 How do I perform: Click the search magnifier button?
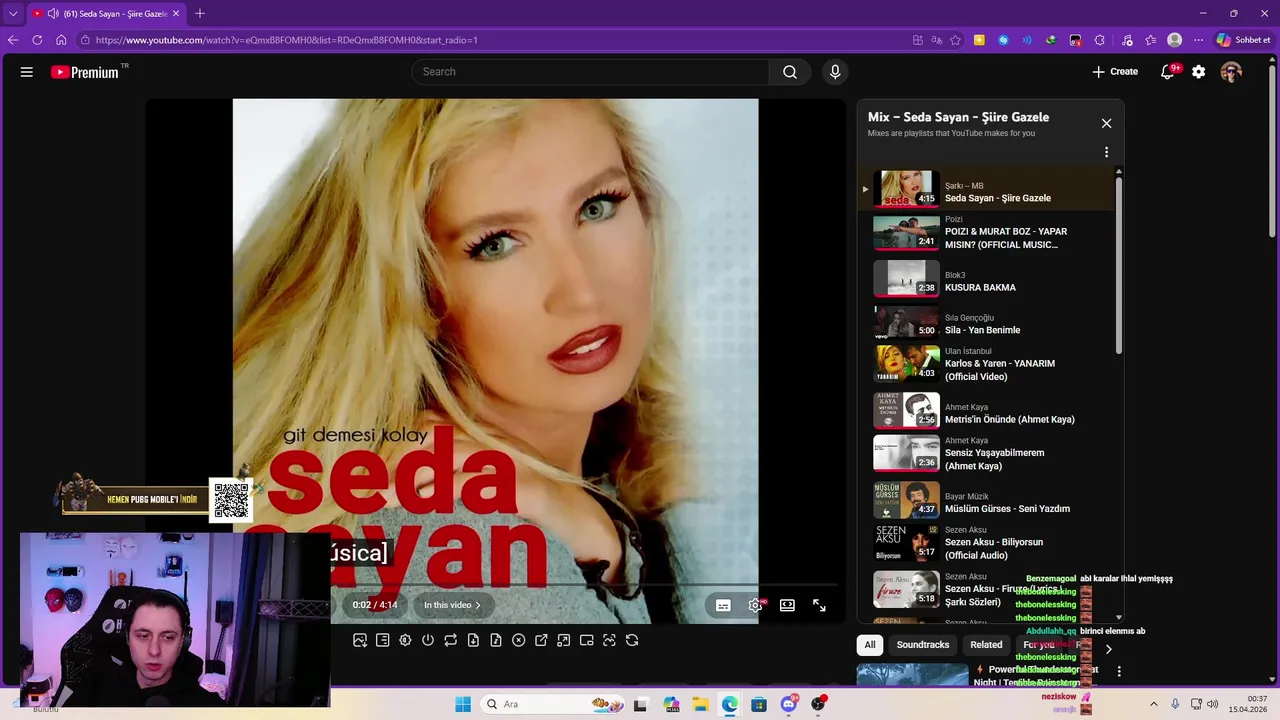(x=790, y=72)
